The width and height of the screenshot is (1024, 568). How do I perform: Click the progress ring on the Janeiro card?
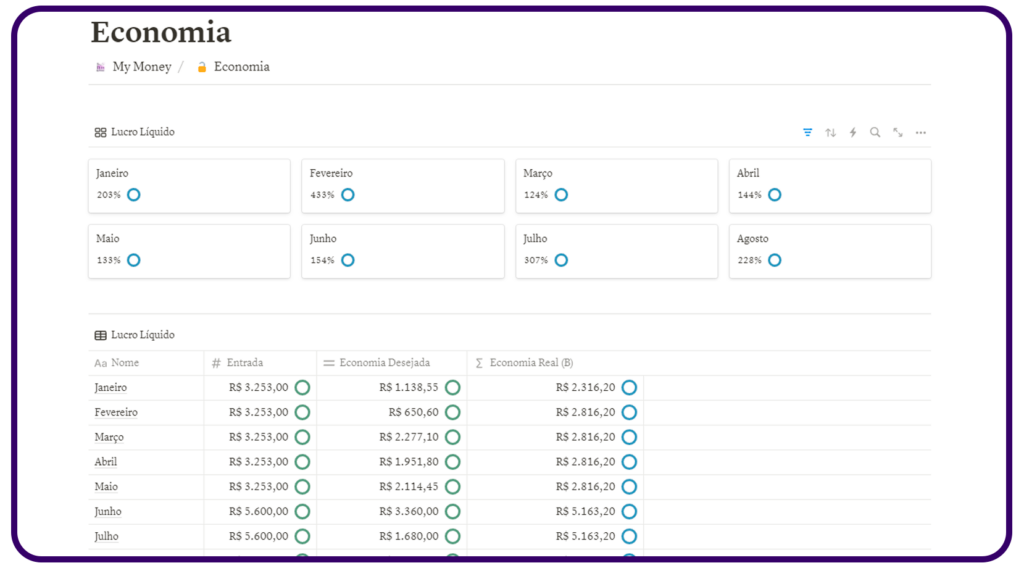click(x=133, y=195)
